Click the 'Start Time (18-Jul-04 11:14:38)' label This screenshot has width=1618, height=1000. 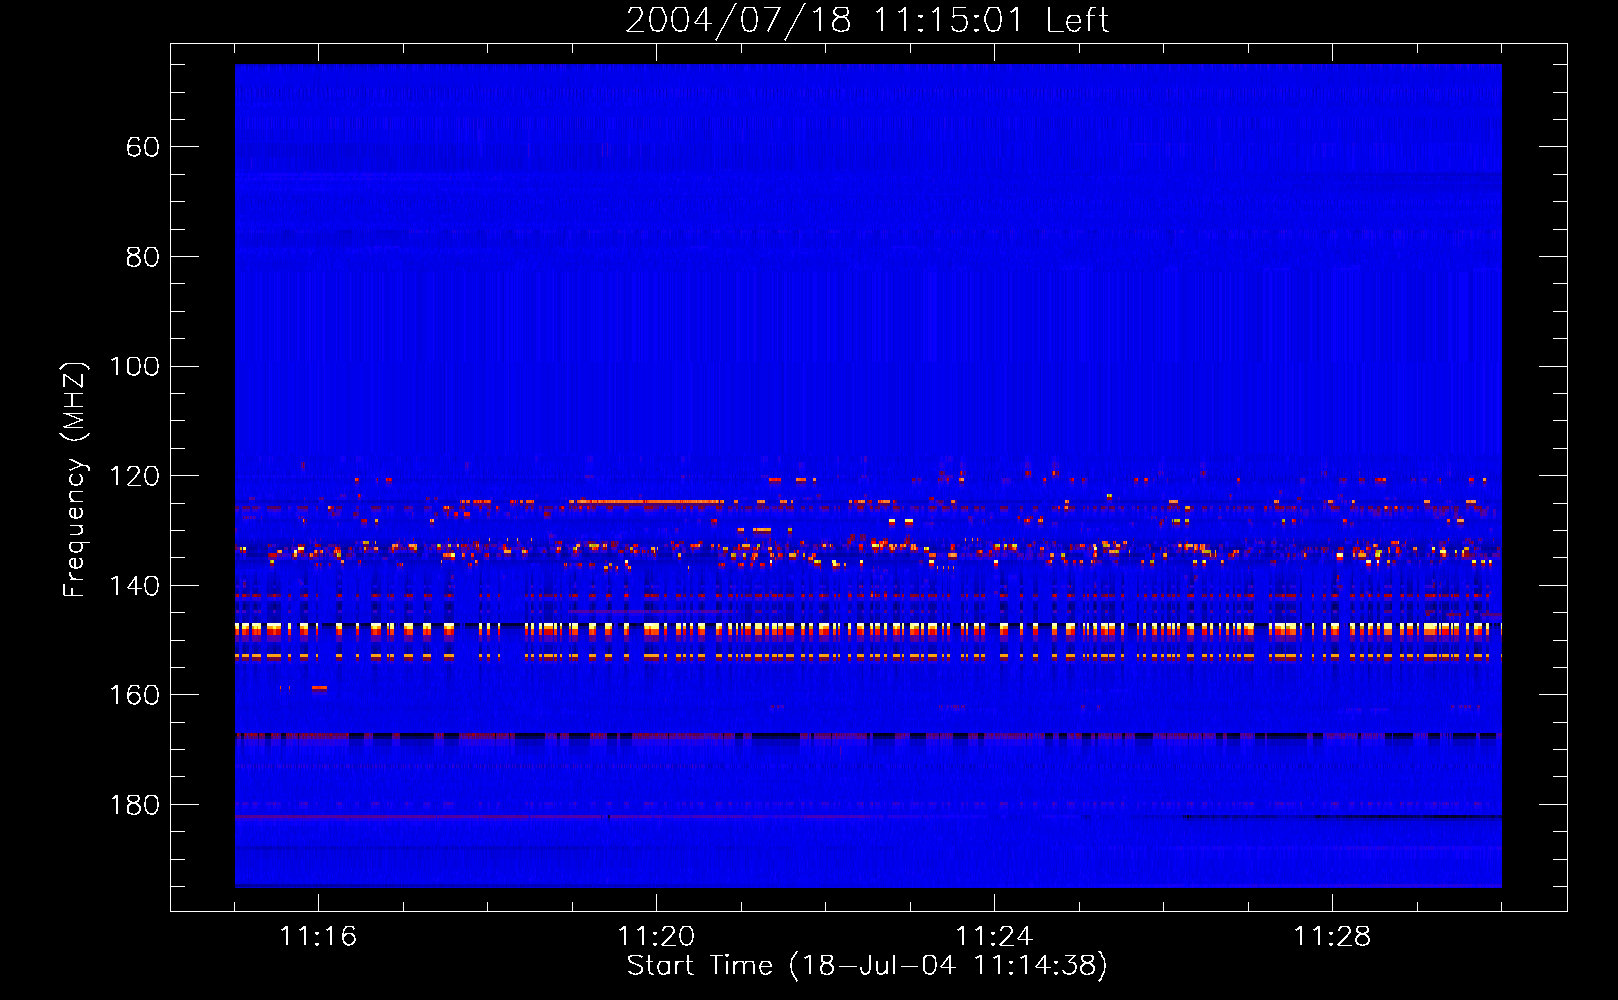pyautogui.click(x=867, y=966)
